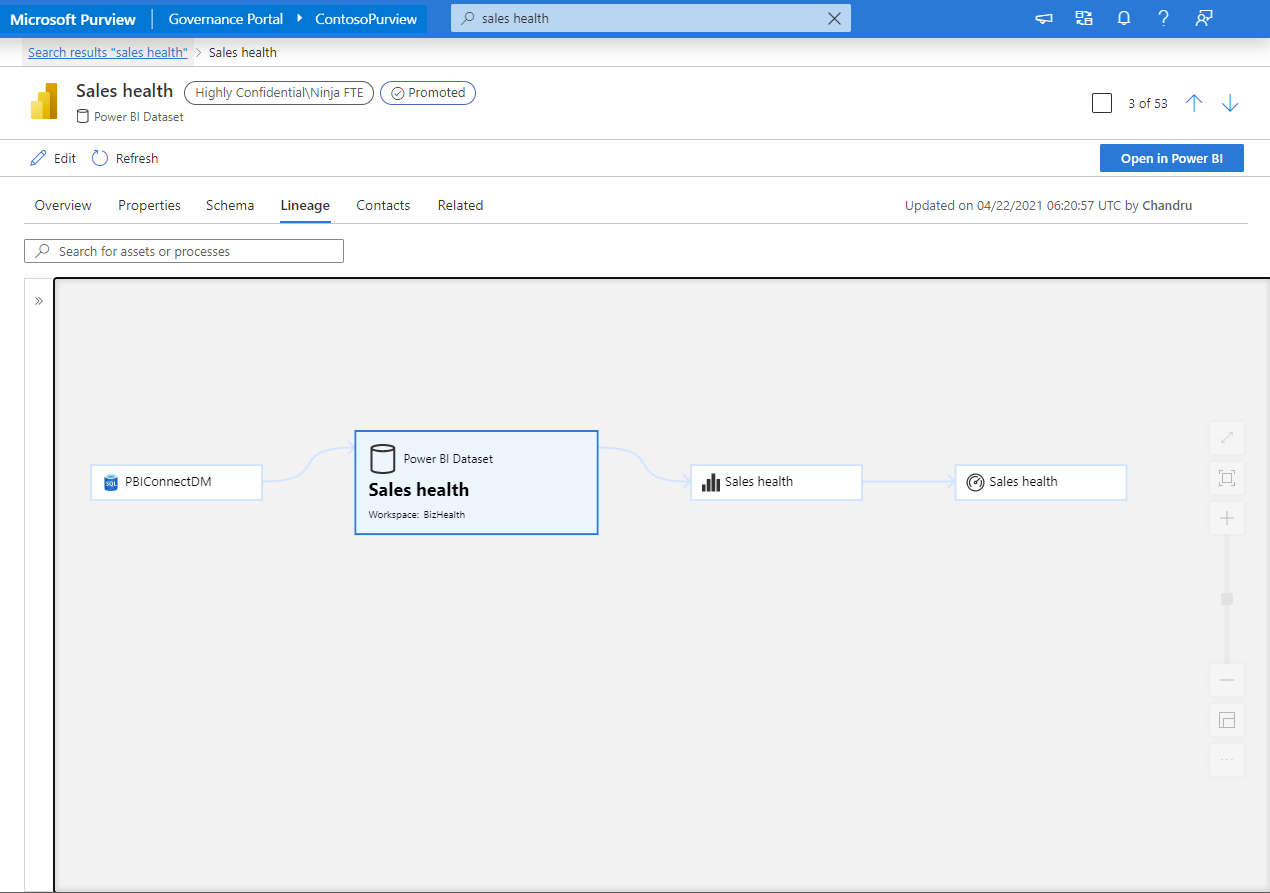This screenshot has height=893, width=1270.
Task: Click the Microsoft Purview title
Action: [x=73, y=19]
